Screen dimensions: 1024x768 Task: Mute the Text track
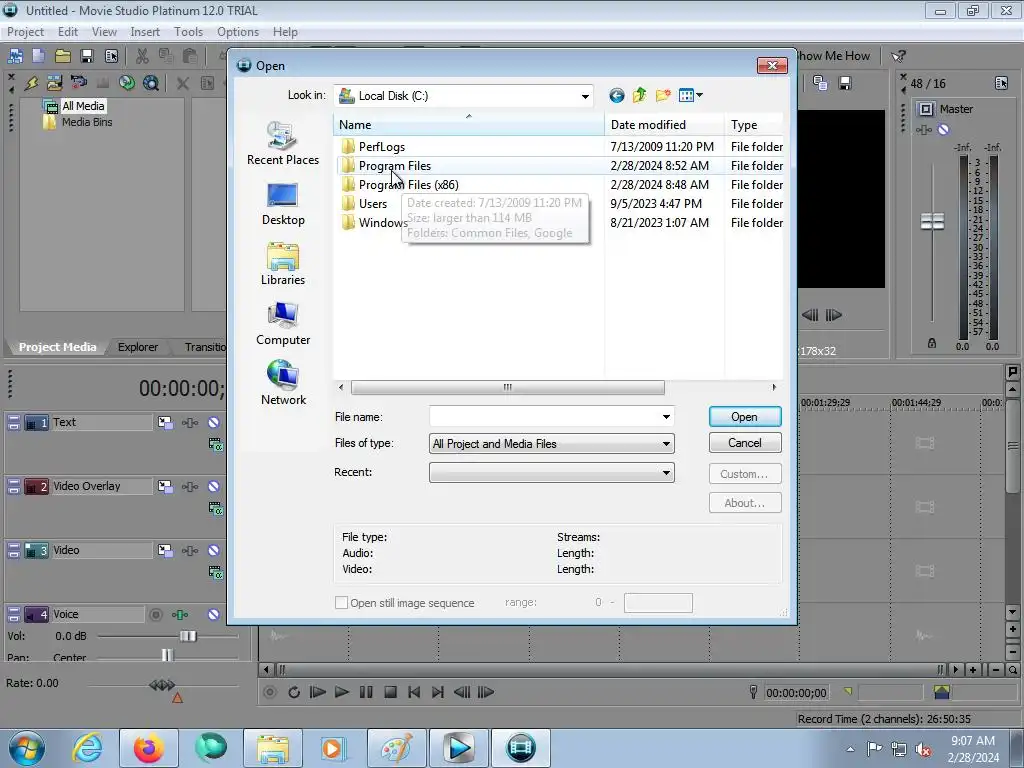[214, 423]
